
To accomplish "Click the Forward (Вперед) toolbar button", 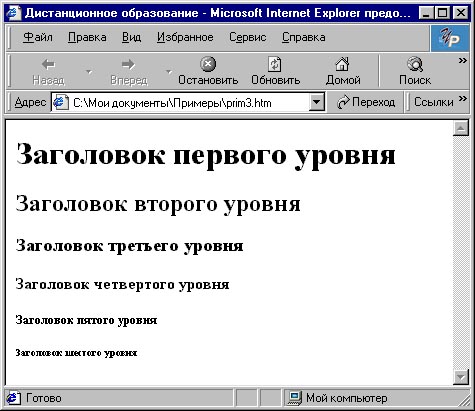I will click(x=129, y=71).
